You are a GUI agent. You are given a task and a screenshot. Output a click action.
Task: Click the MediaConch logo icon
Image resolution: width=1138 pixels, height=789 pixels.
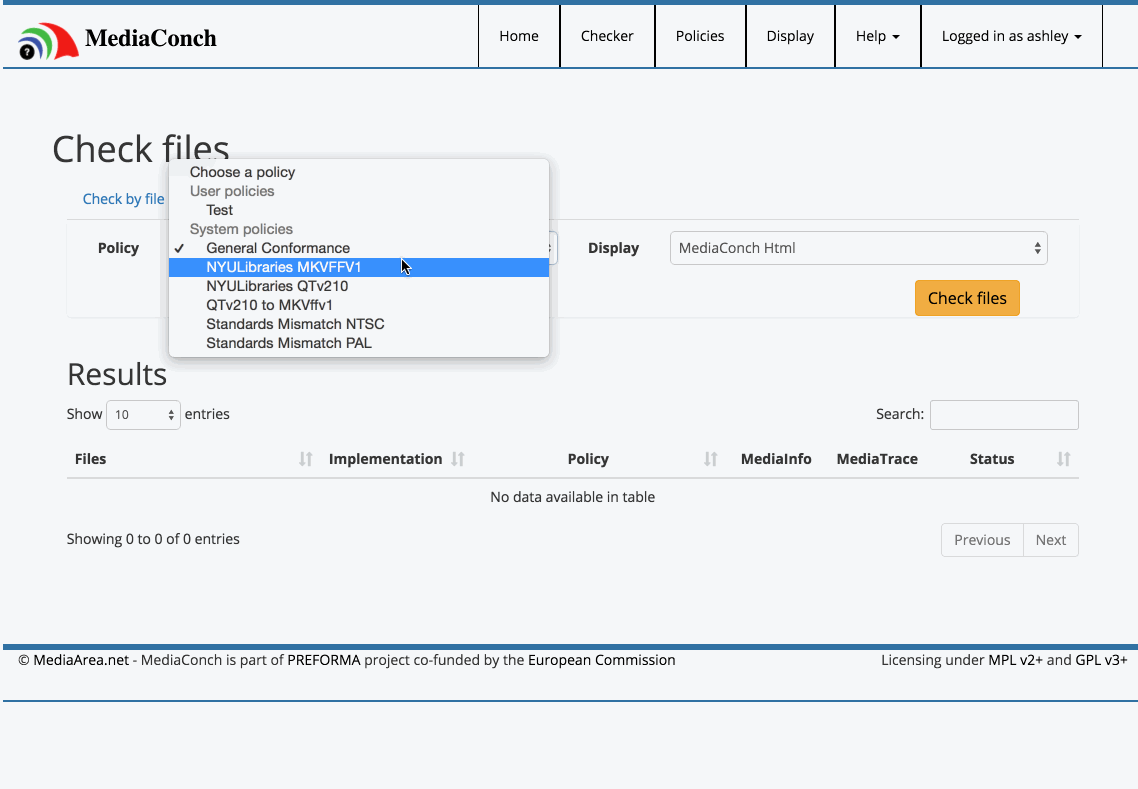coord(48,41)
